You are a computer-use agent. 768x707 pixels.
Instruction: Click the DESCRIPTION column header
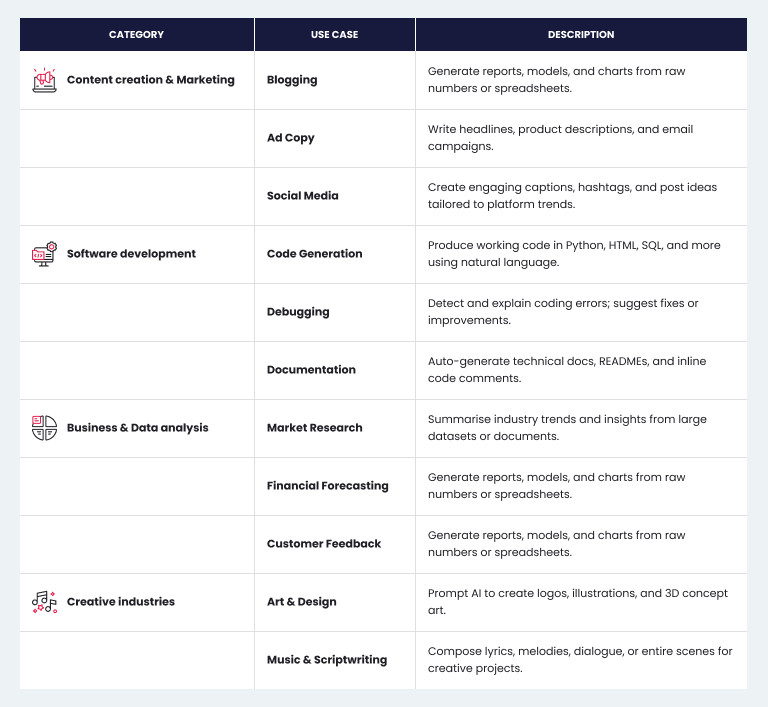pos(580,34)
